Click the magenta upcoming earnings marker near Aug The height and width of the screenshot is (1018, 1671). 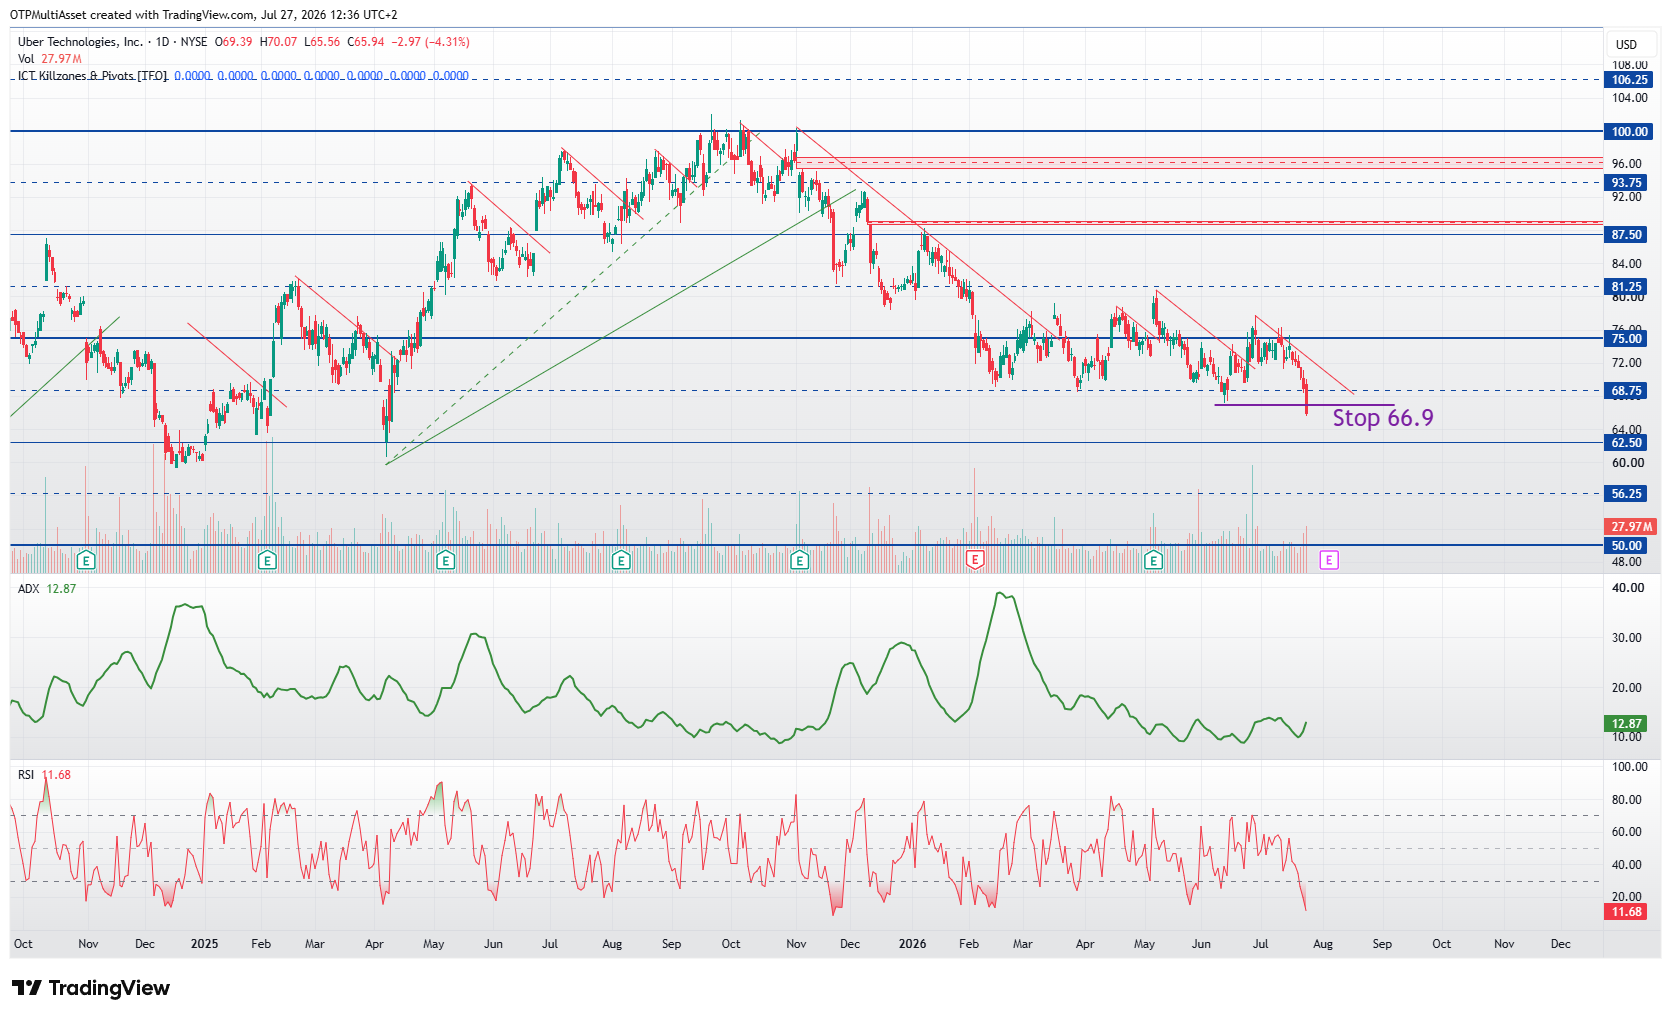[1328, 560]
